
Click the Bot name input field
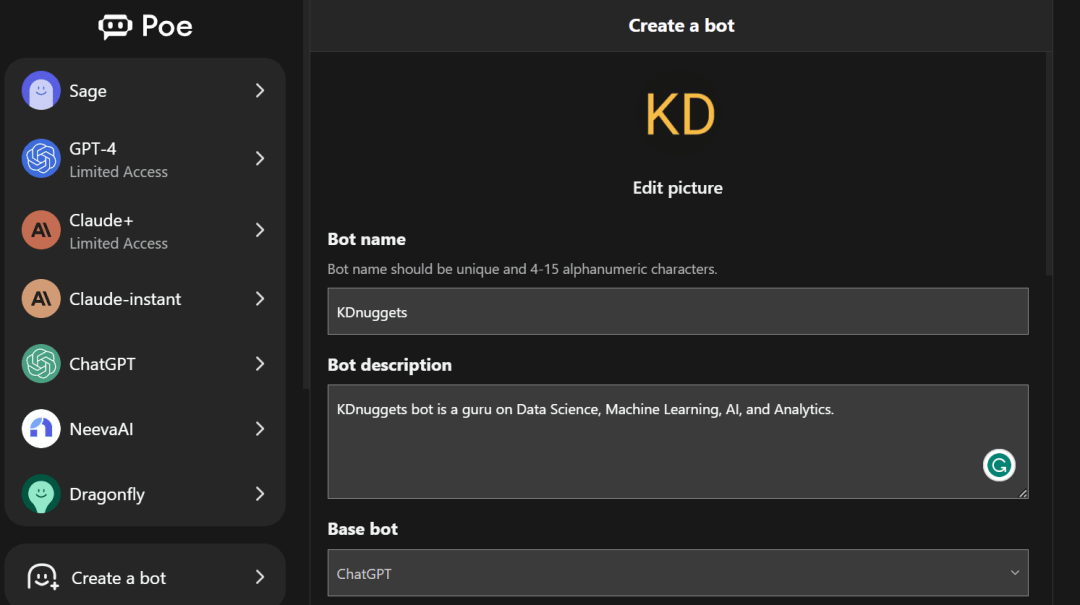677,312
